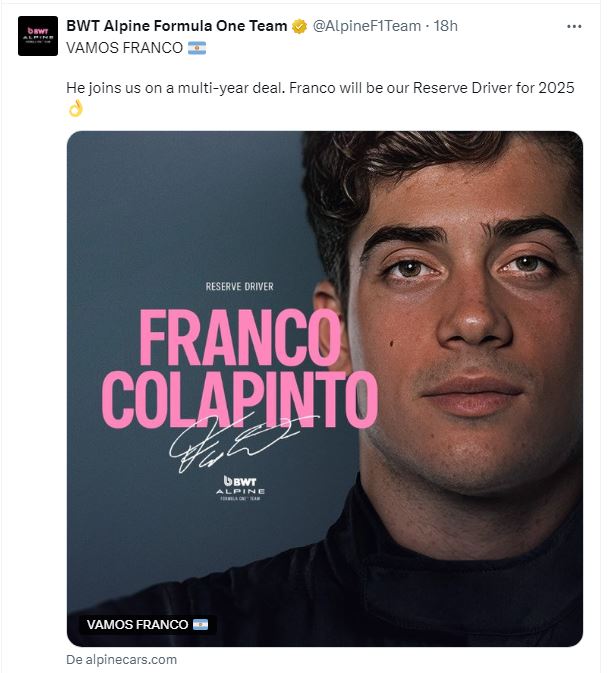Click the RESERVE DRIVER label on the poster
This screenshot has height=673, width=607.
(x=240, y=287)
